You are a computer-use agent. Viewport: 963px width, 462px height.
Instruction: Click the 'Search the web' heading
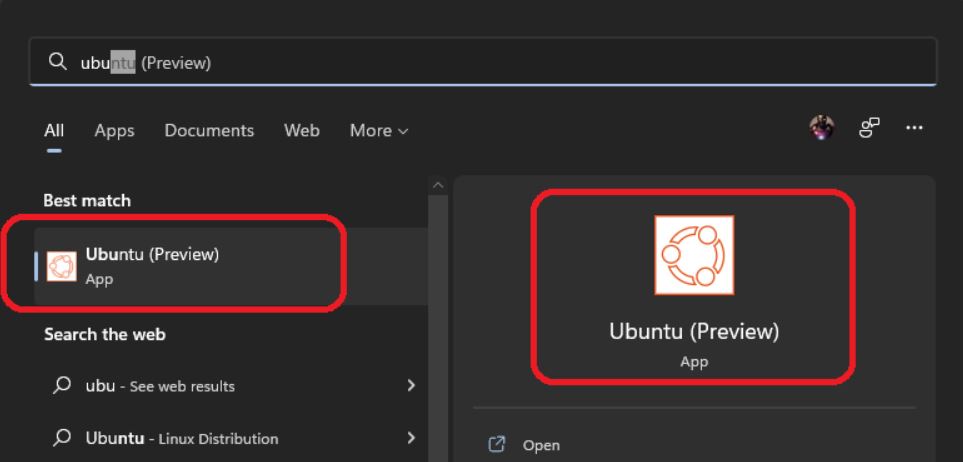[x=104, y=334]
